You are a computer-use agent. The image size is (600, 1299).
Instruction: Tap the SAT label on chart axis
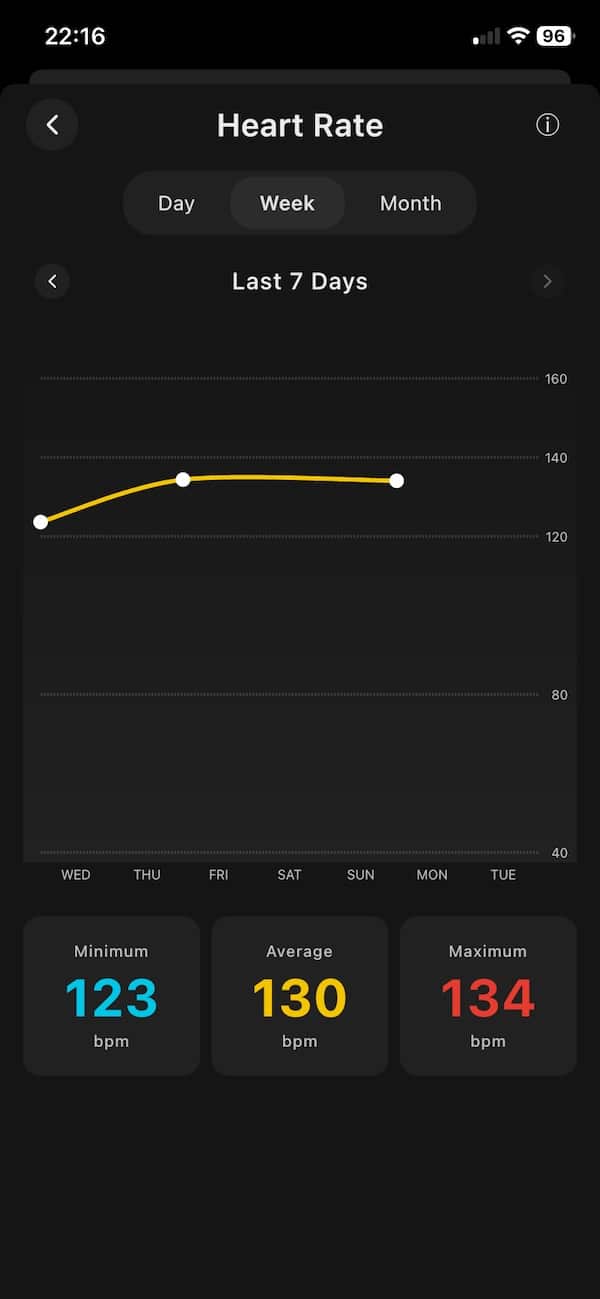289,875
